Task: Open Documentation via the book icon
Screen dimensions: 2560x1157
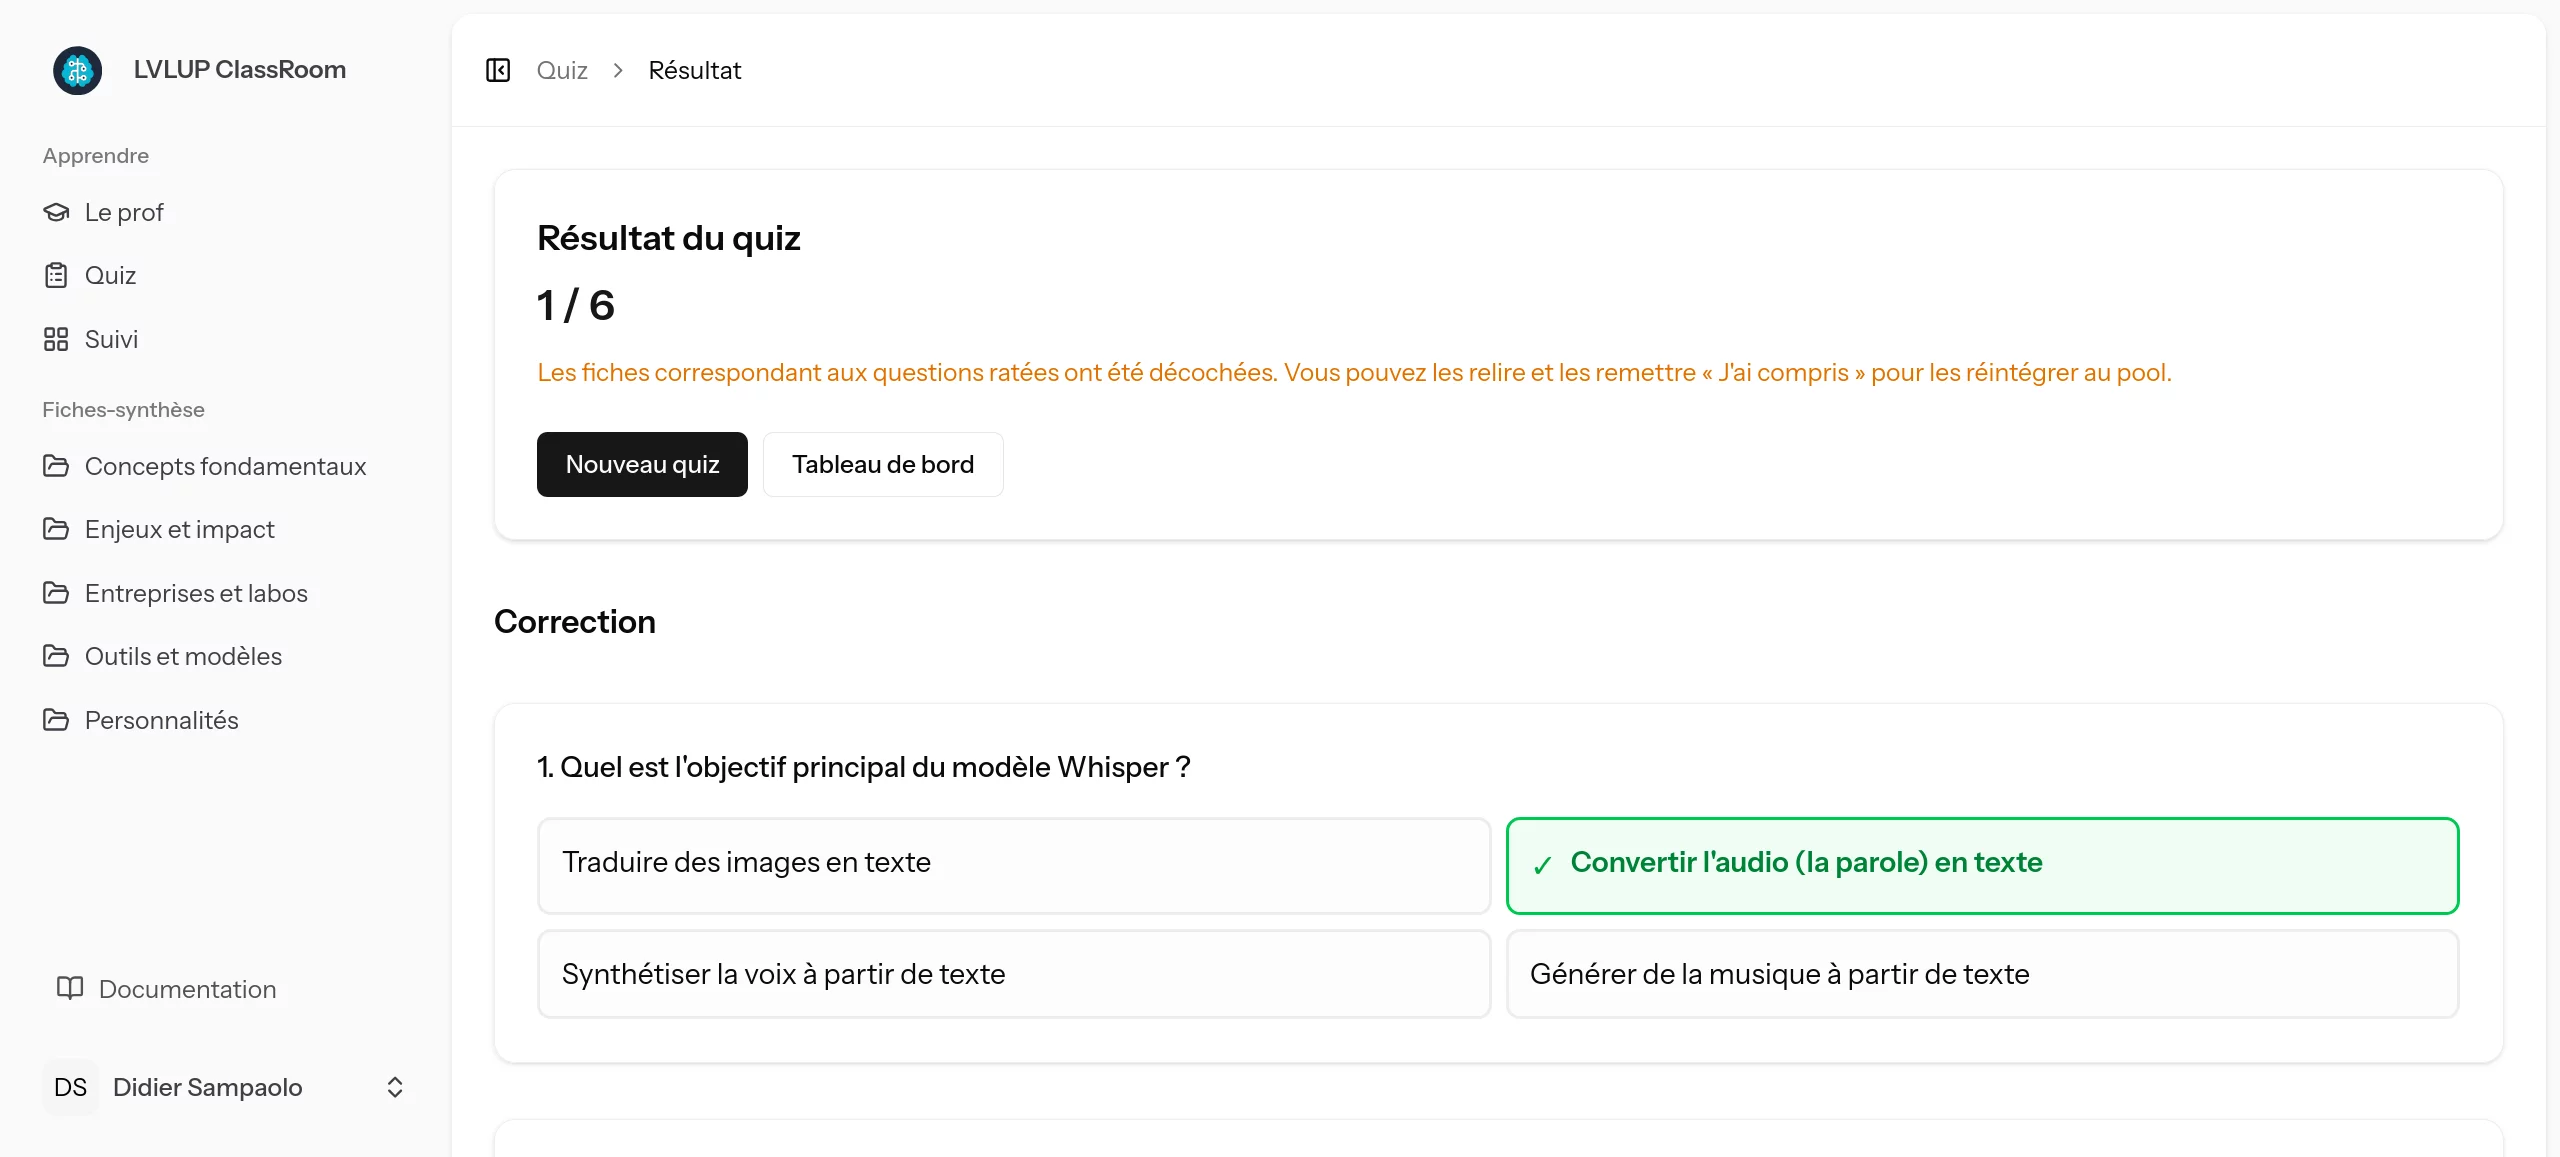Action: pos(69,988)
